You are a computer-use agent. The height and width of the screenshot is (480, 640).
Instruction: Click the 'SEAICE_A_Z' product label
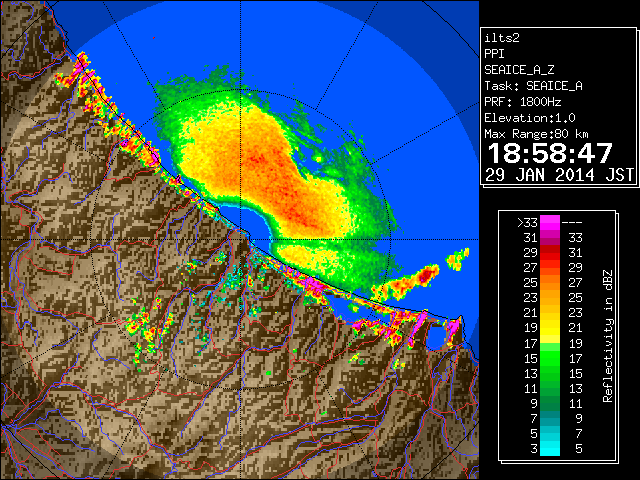tap(519, 70)
